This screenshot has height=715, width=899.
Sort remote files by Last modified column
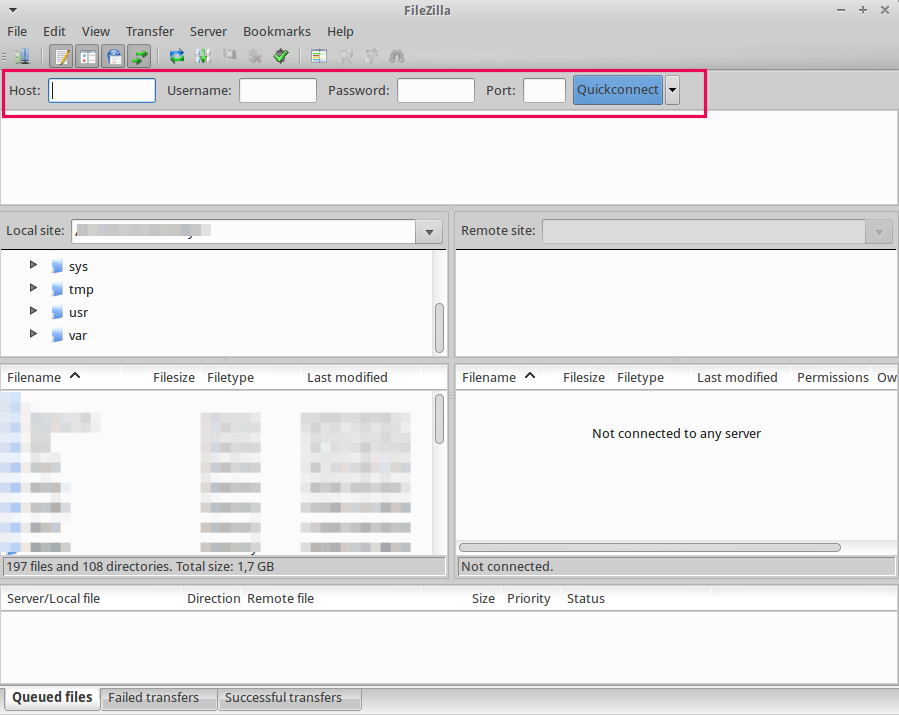pos(741,377)
